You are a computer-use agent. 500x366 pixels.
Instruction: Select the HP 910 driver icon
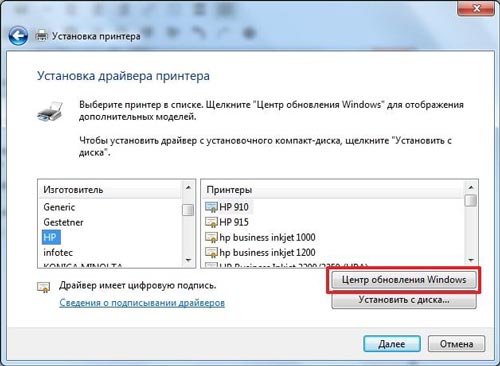point(211,207)
